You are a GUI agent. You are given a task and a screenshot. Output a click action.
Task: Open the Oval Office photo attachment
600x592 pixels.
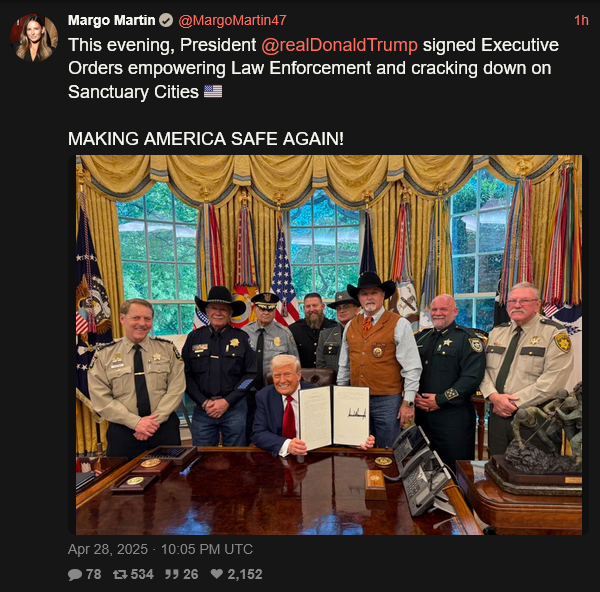pyautogui.click(x=329, y=345)
